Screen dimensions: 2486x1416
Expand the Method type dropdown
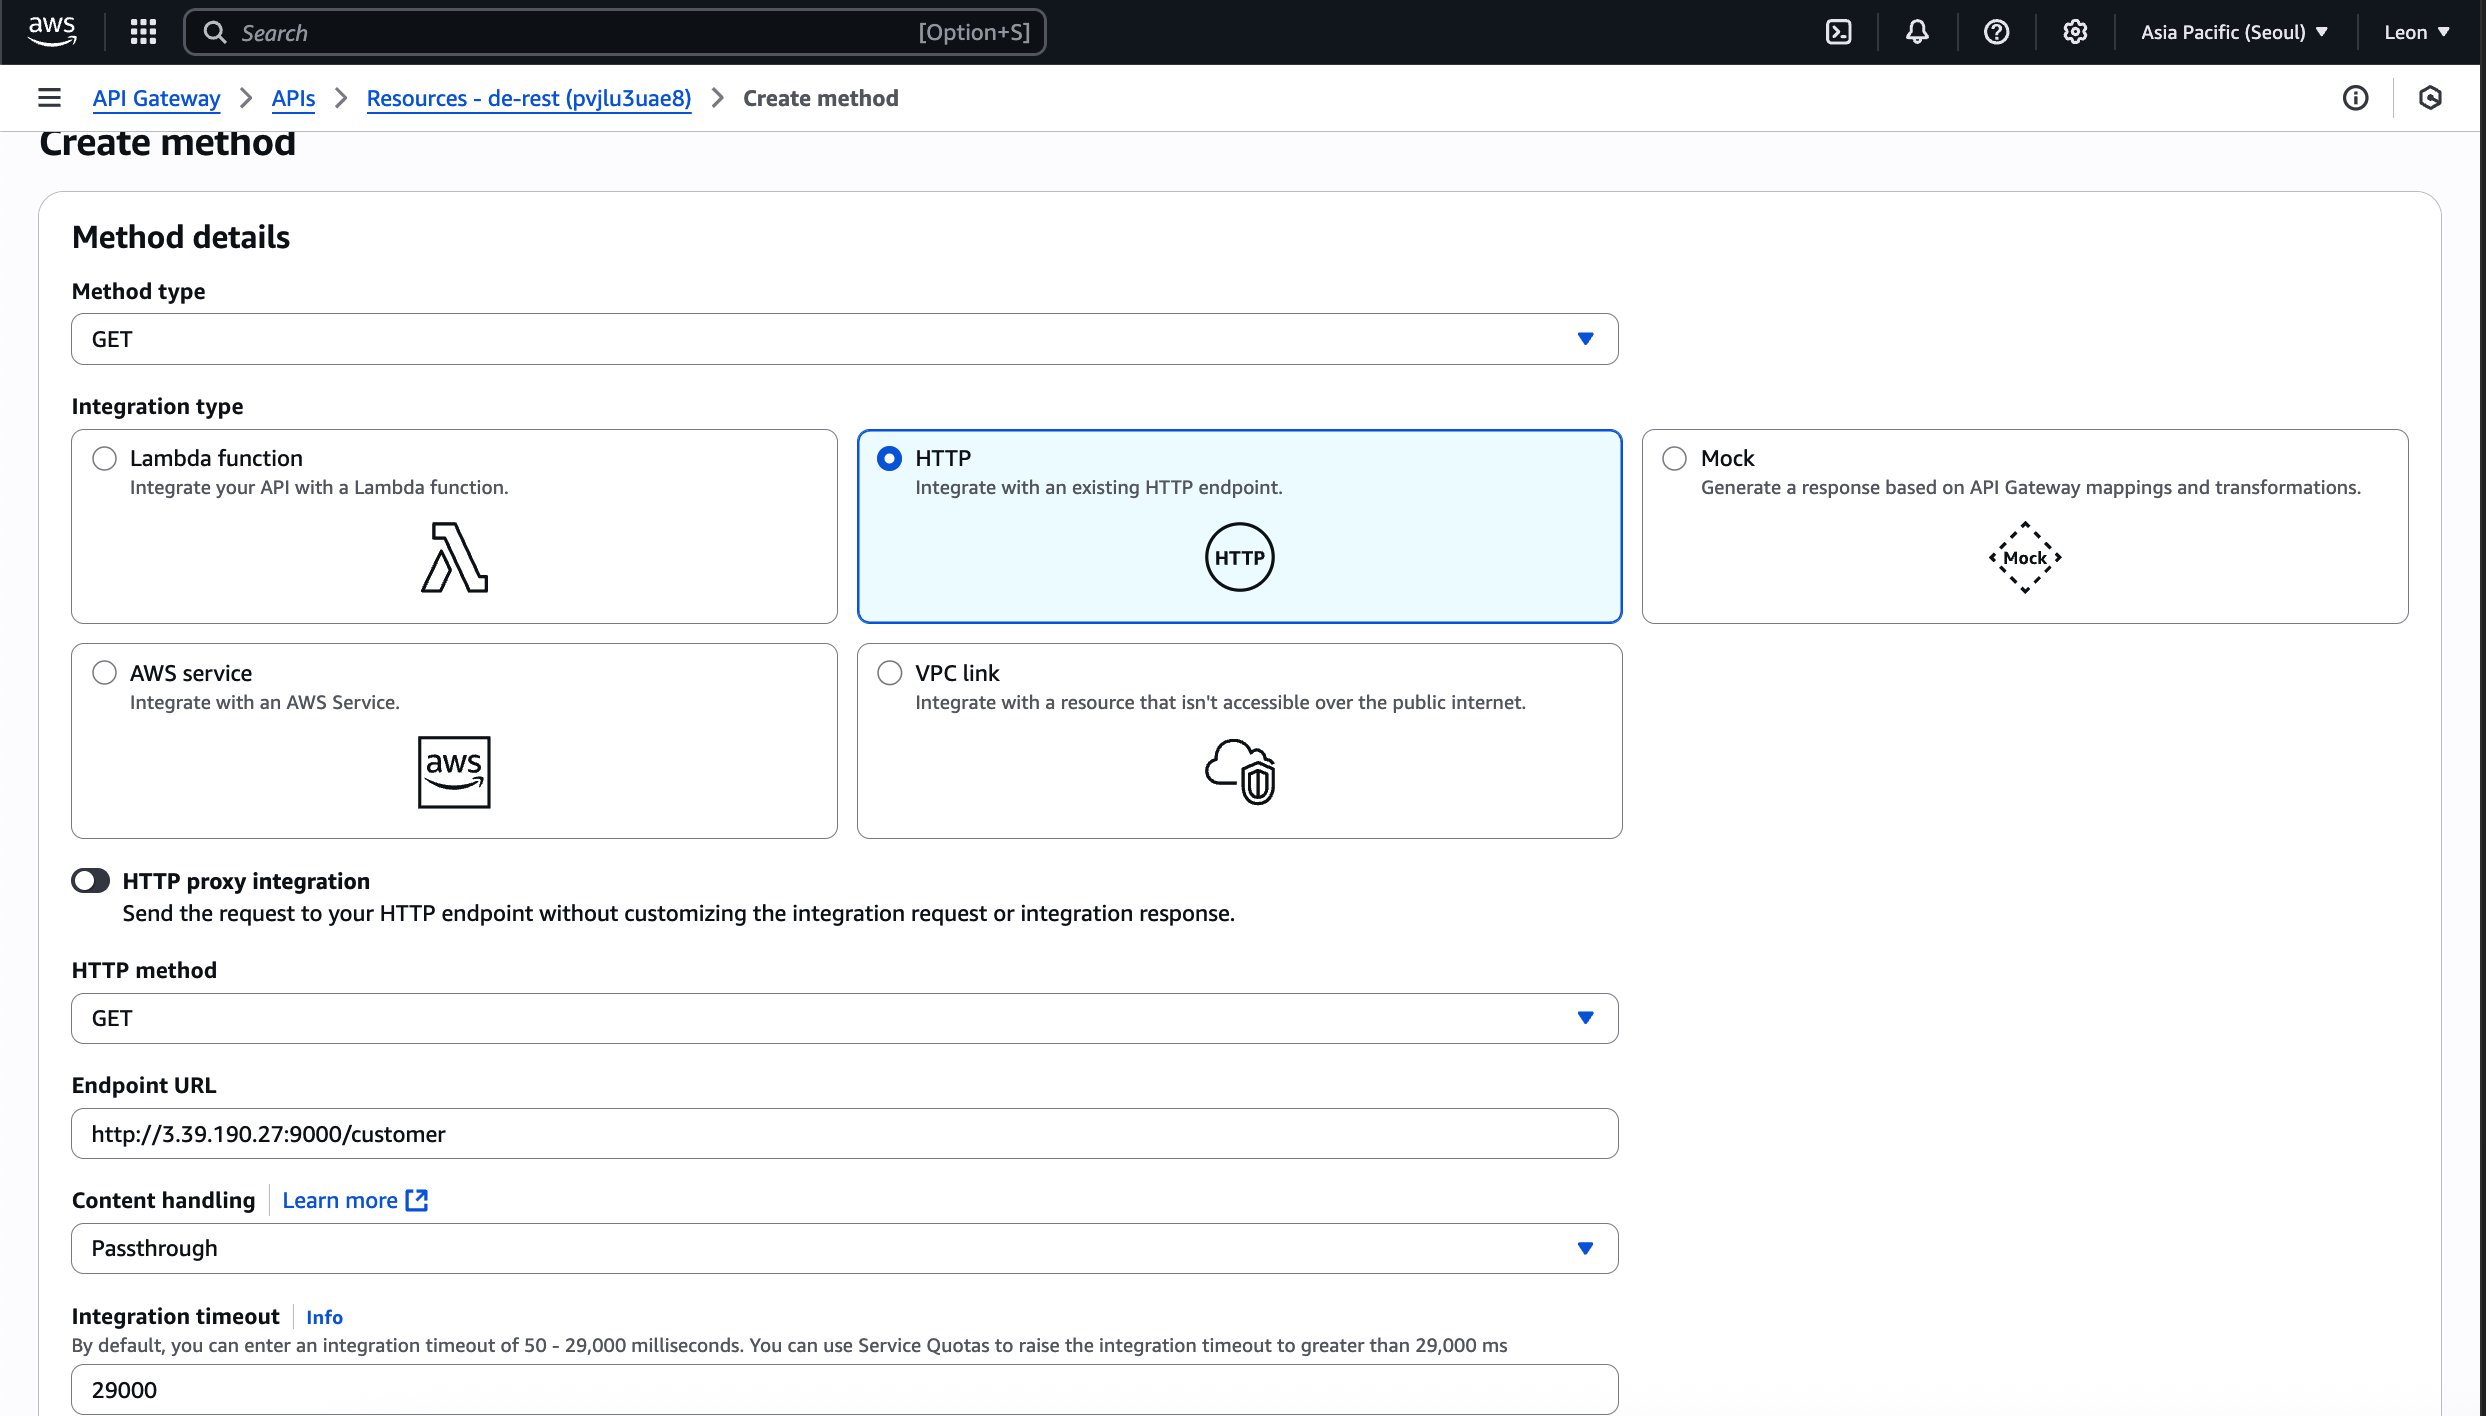click(844, 339)
